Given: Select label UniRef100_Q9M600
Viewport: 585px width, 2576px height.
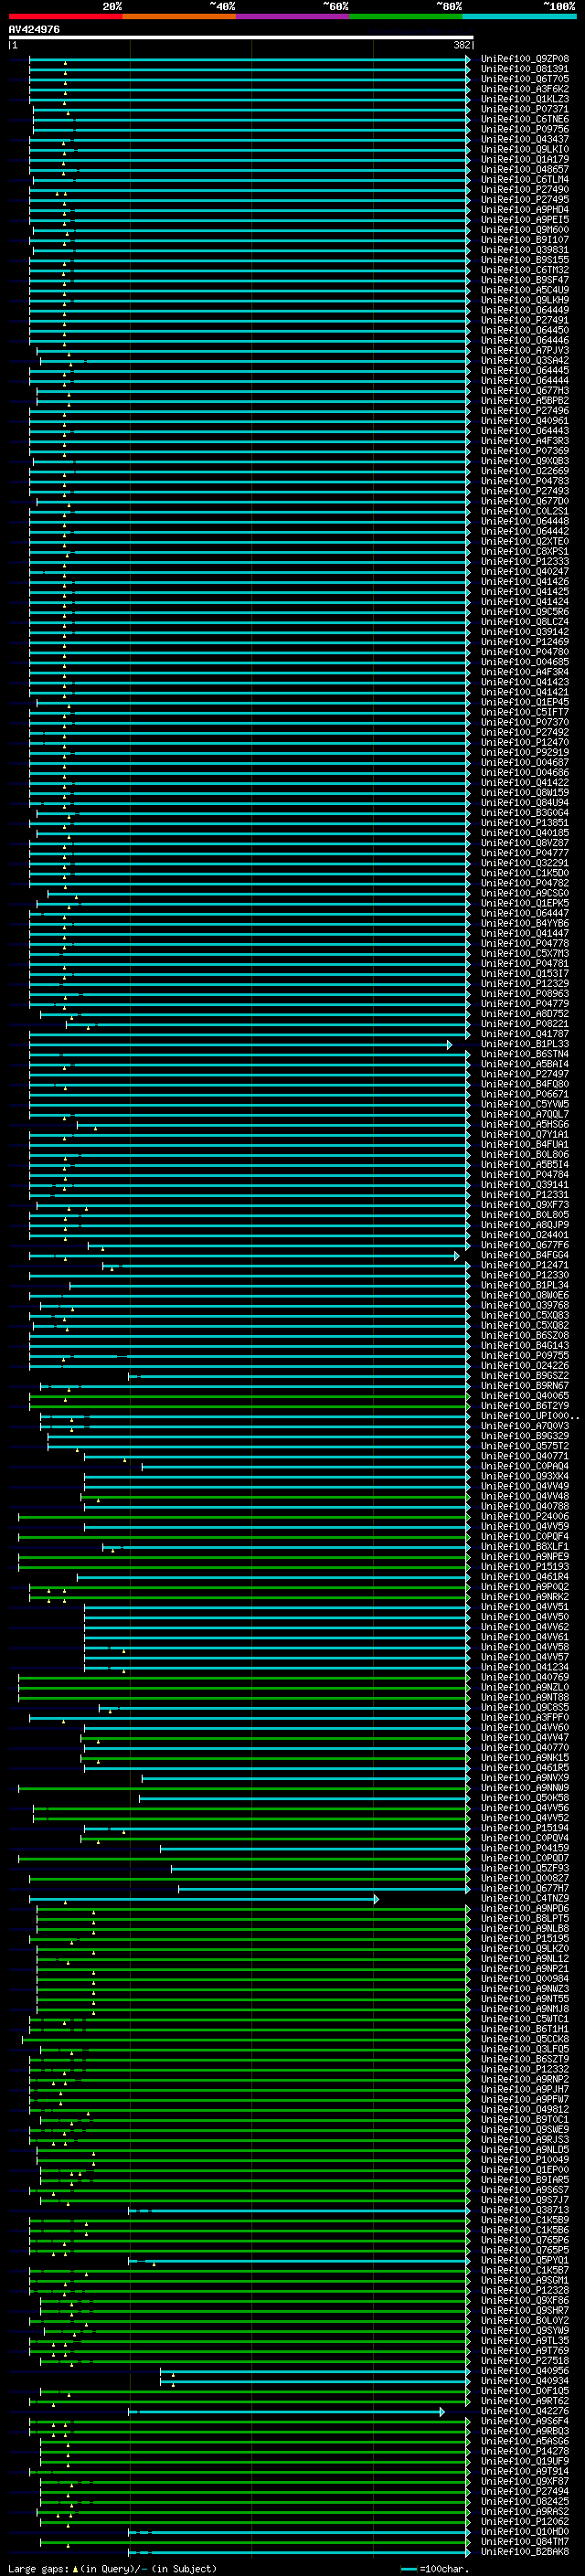Looking at the screenshot, I should 525,230.
